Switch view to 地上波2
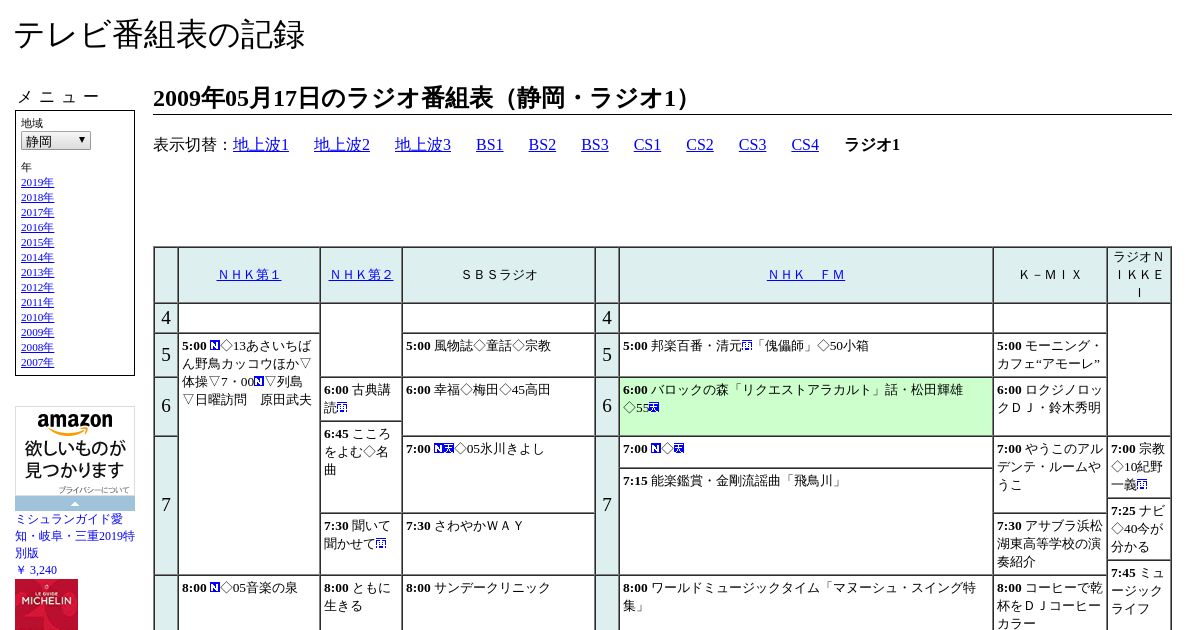The width and height of the screenshot is (1200, 630). click(x=342, y=145)
